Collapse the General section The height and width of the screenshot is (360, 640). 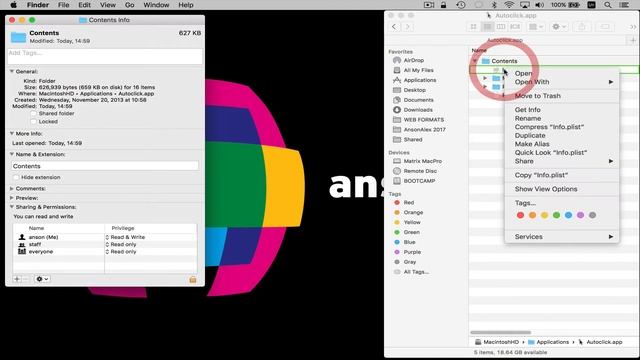click(12, 71)
